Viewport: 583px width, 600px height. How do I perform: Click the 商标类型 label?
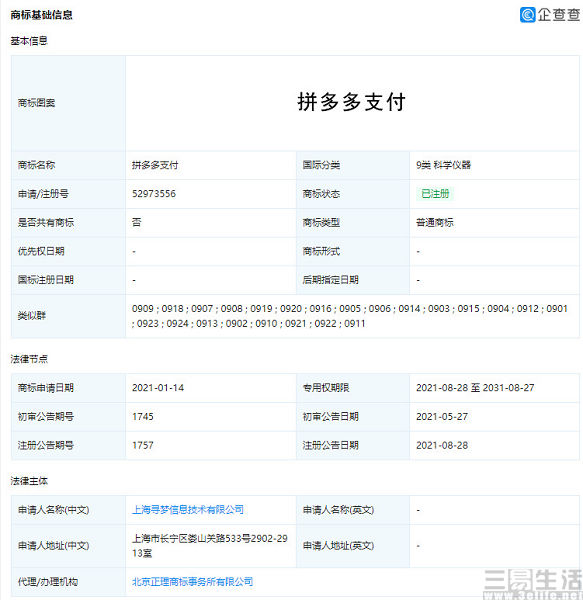click(x=321, y=222)
